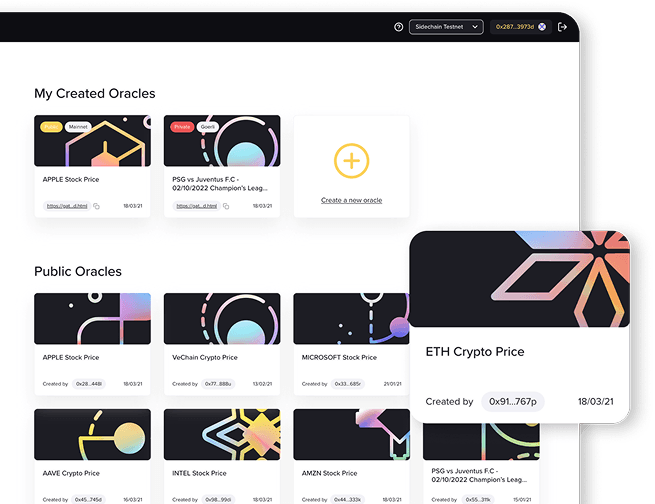Viewport: 655px width, 504px height.
Task: Click the Public tag on APPLE oracle
Action: (x=50, y=127)
